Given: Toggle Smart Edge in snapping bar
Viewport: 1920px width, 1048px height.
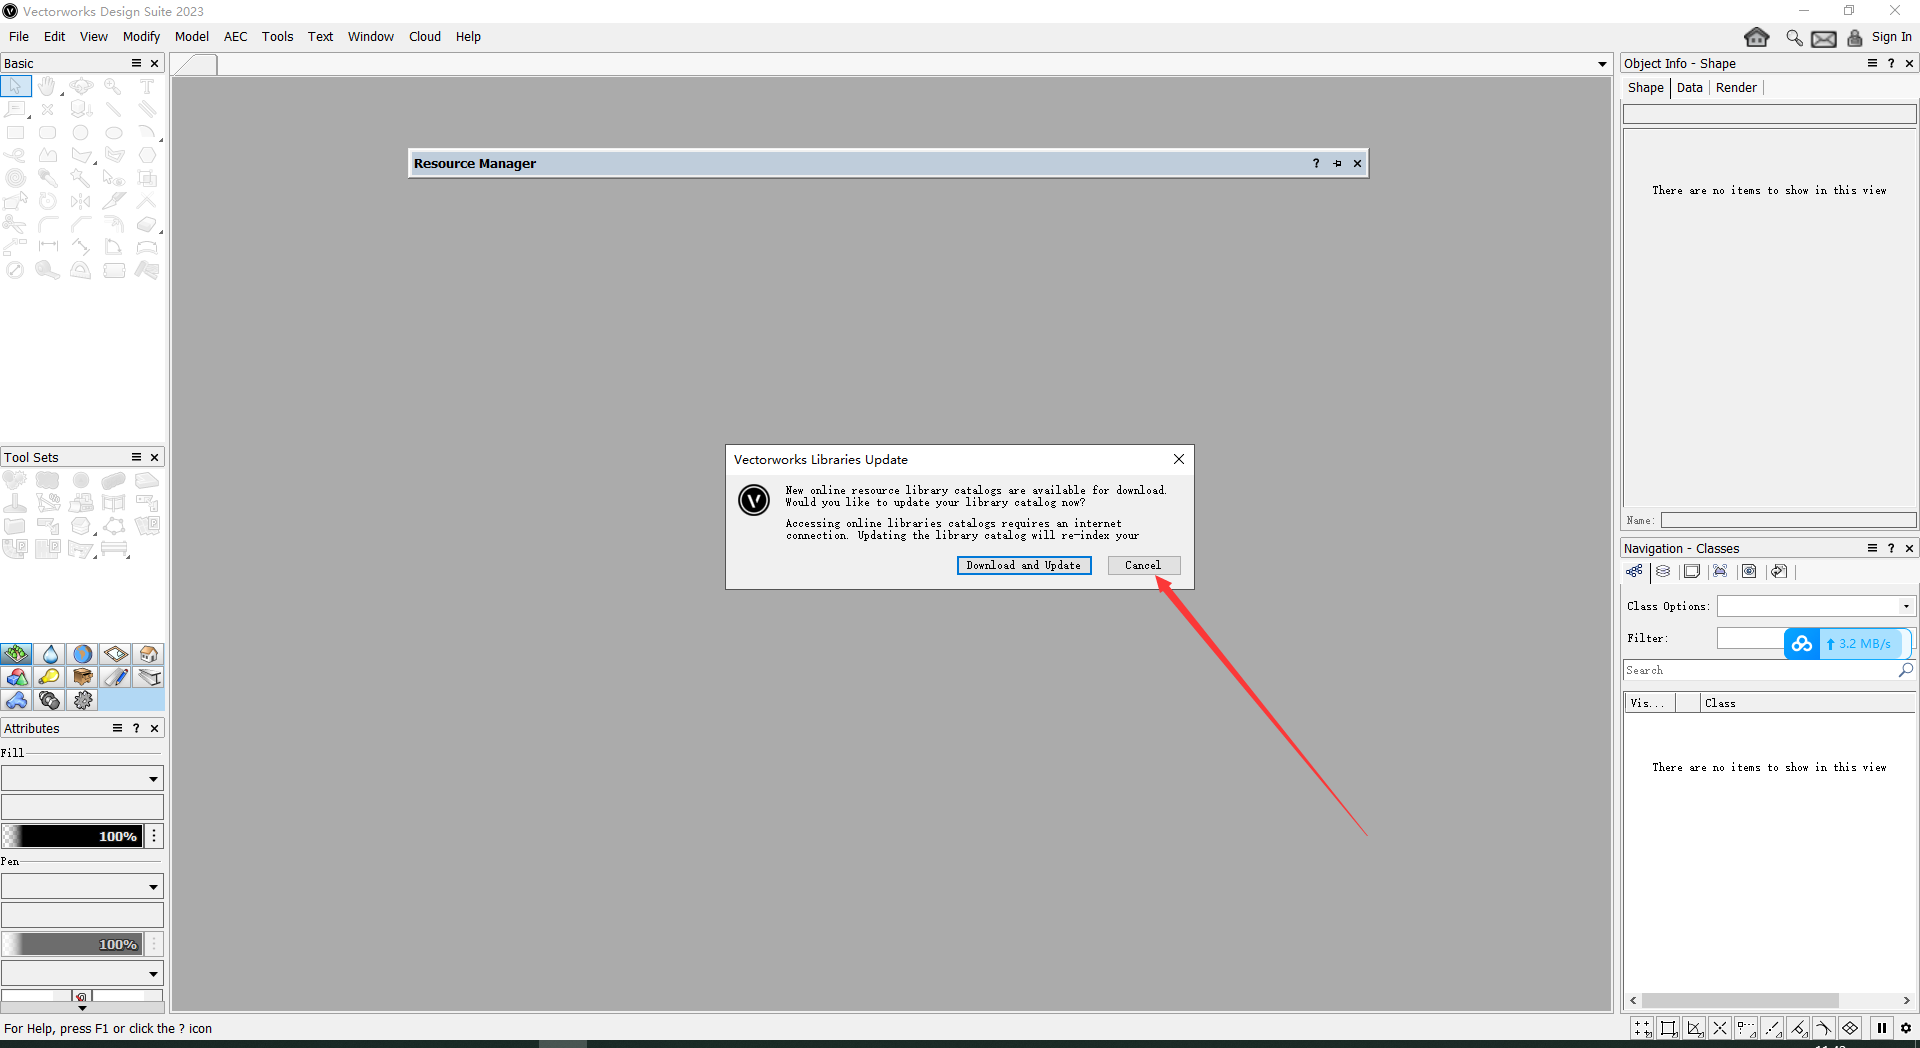Looking at the screenshot, I should (1798, 1028).
